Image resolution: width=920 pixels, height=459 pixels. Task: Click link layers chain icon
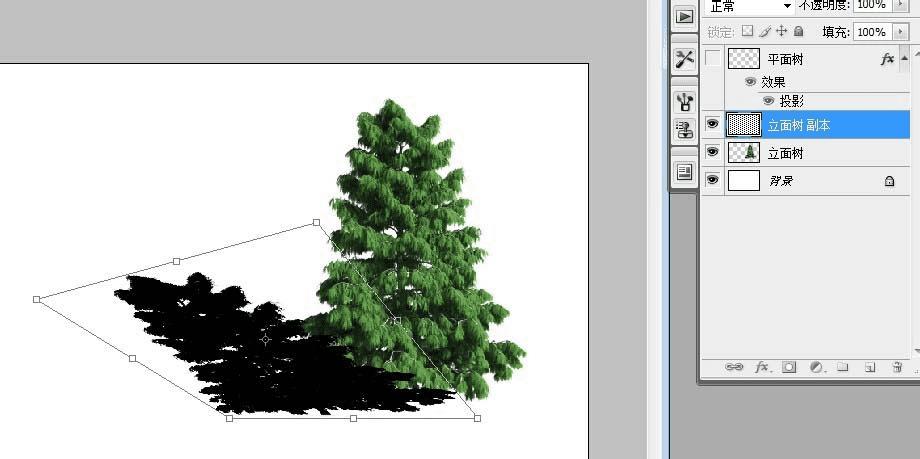[733, 367]
